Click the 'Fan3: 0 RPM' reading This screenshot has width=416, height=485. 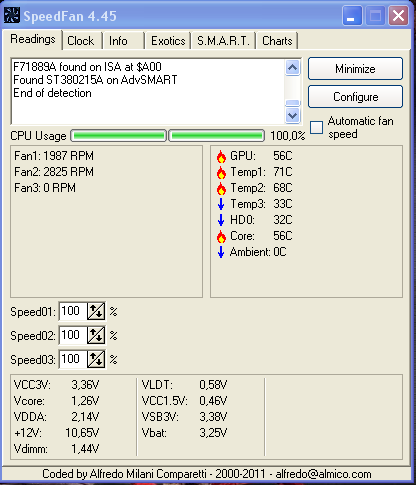click(45, 188)
